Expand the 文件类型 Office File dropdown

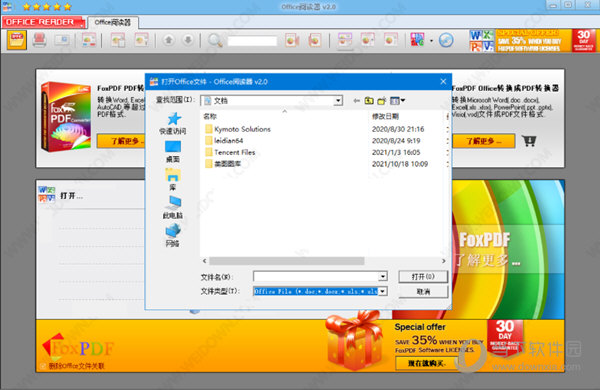point(383,291)
